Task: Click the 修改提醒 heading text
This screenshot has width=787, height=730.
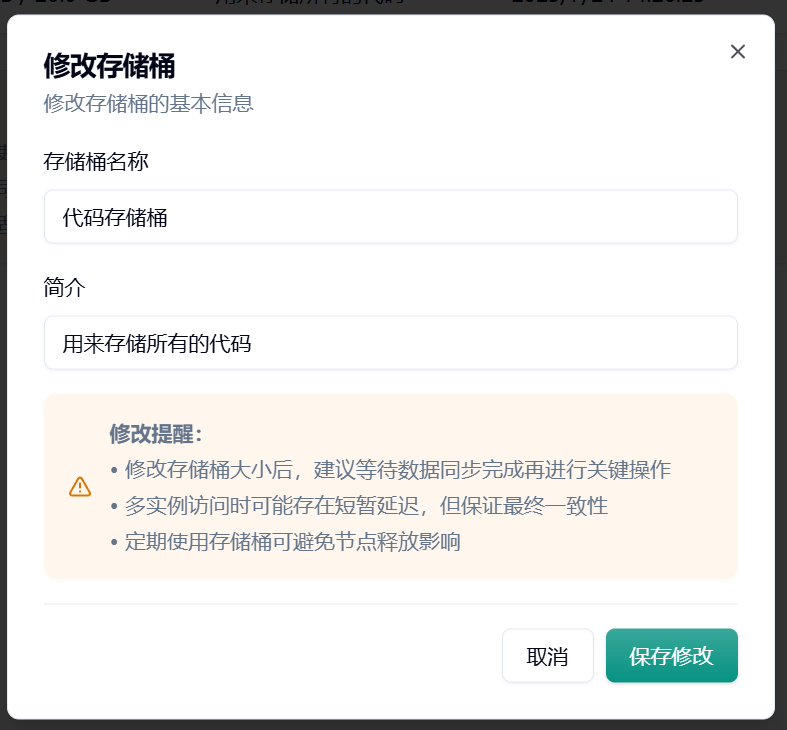Action: point(155,434)
